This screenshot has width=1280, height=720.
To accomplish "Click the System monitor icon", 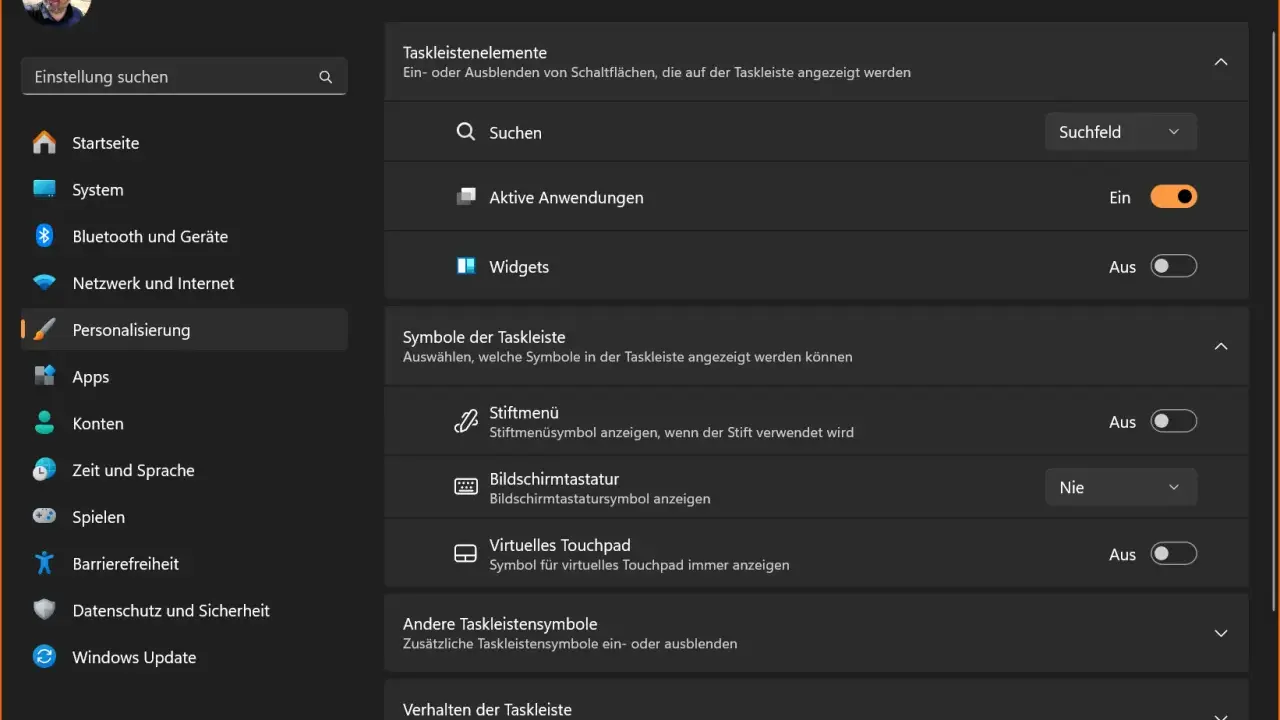I will tap(44, 189).
